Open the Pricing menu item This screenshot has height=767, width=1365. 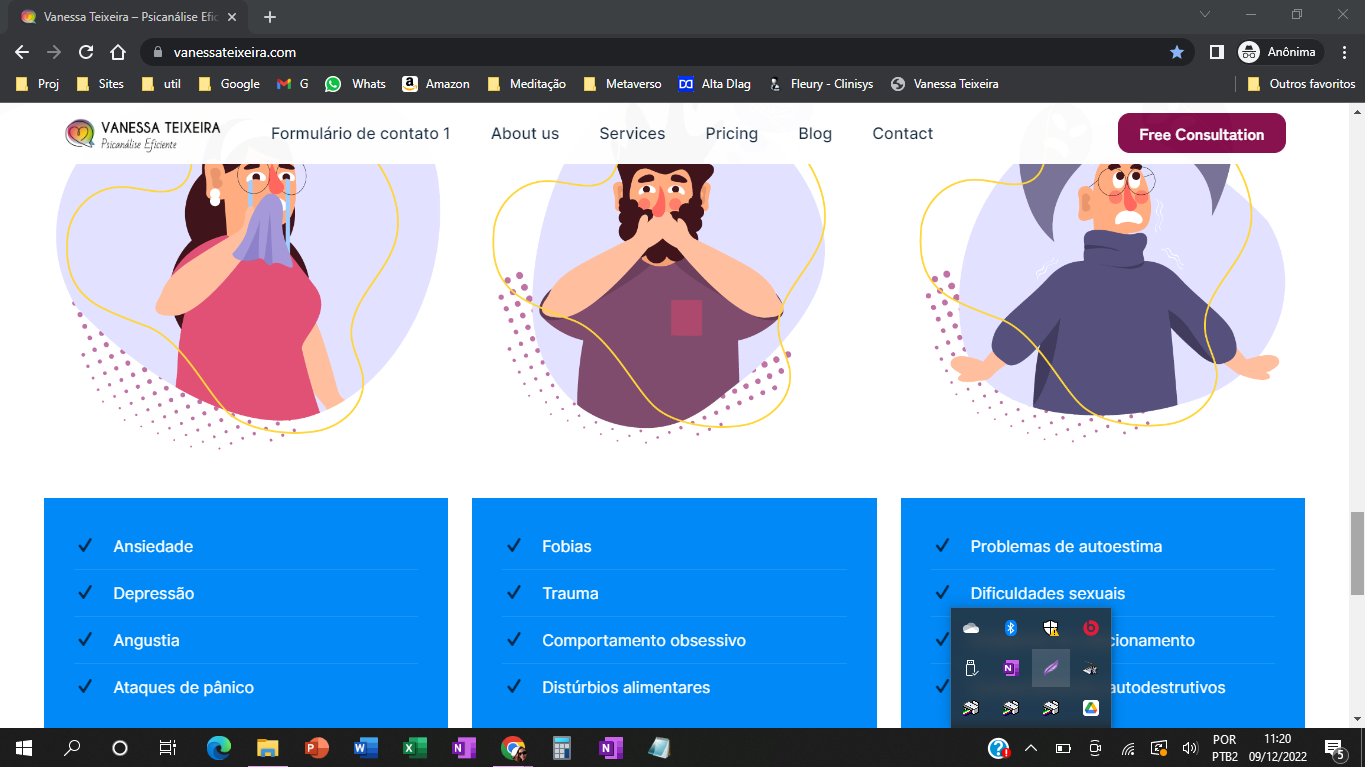731,133
